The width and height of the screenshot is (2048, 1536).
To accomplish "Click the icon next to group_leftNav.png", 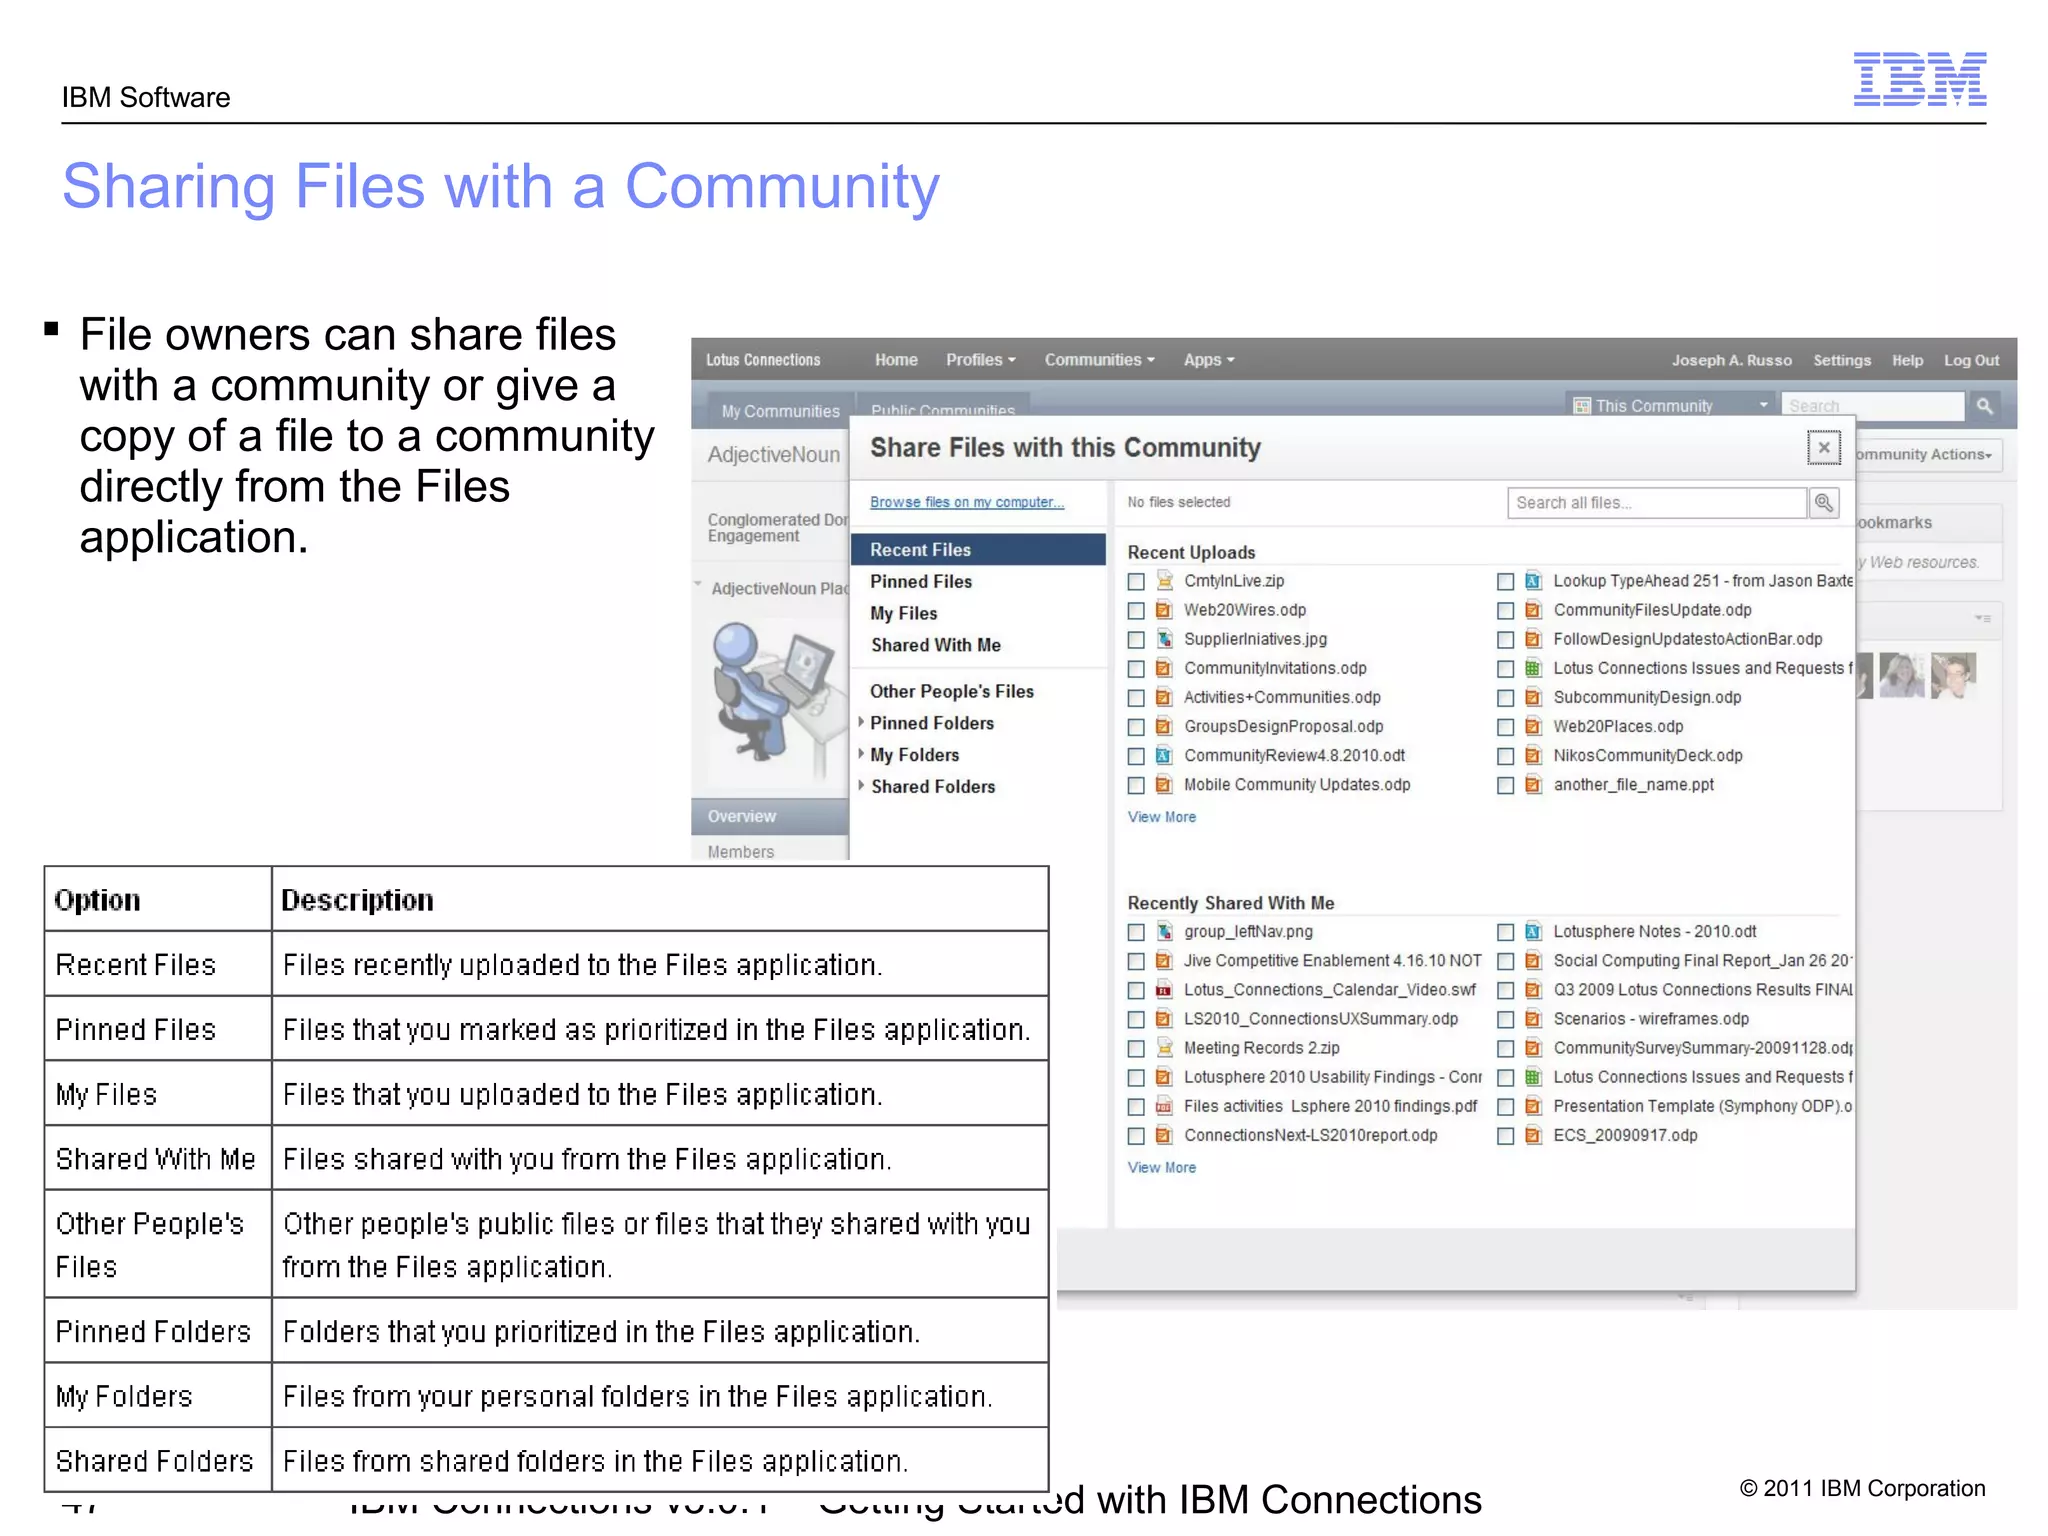I will pos(1164,932).
